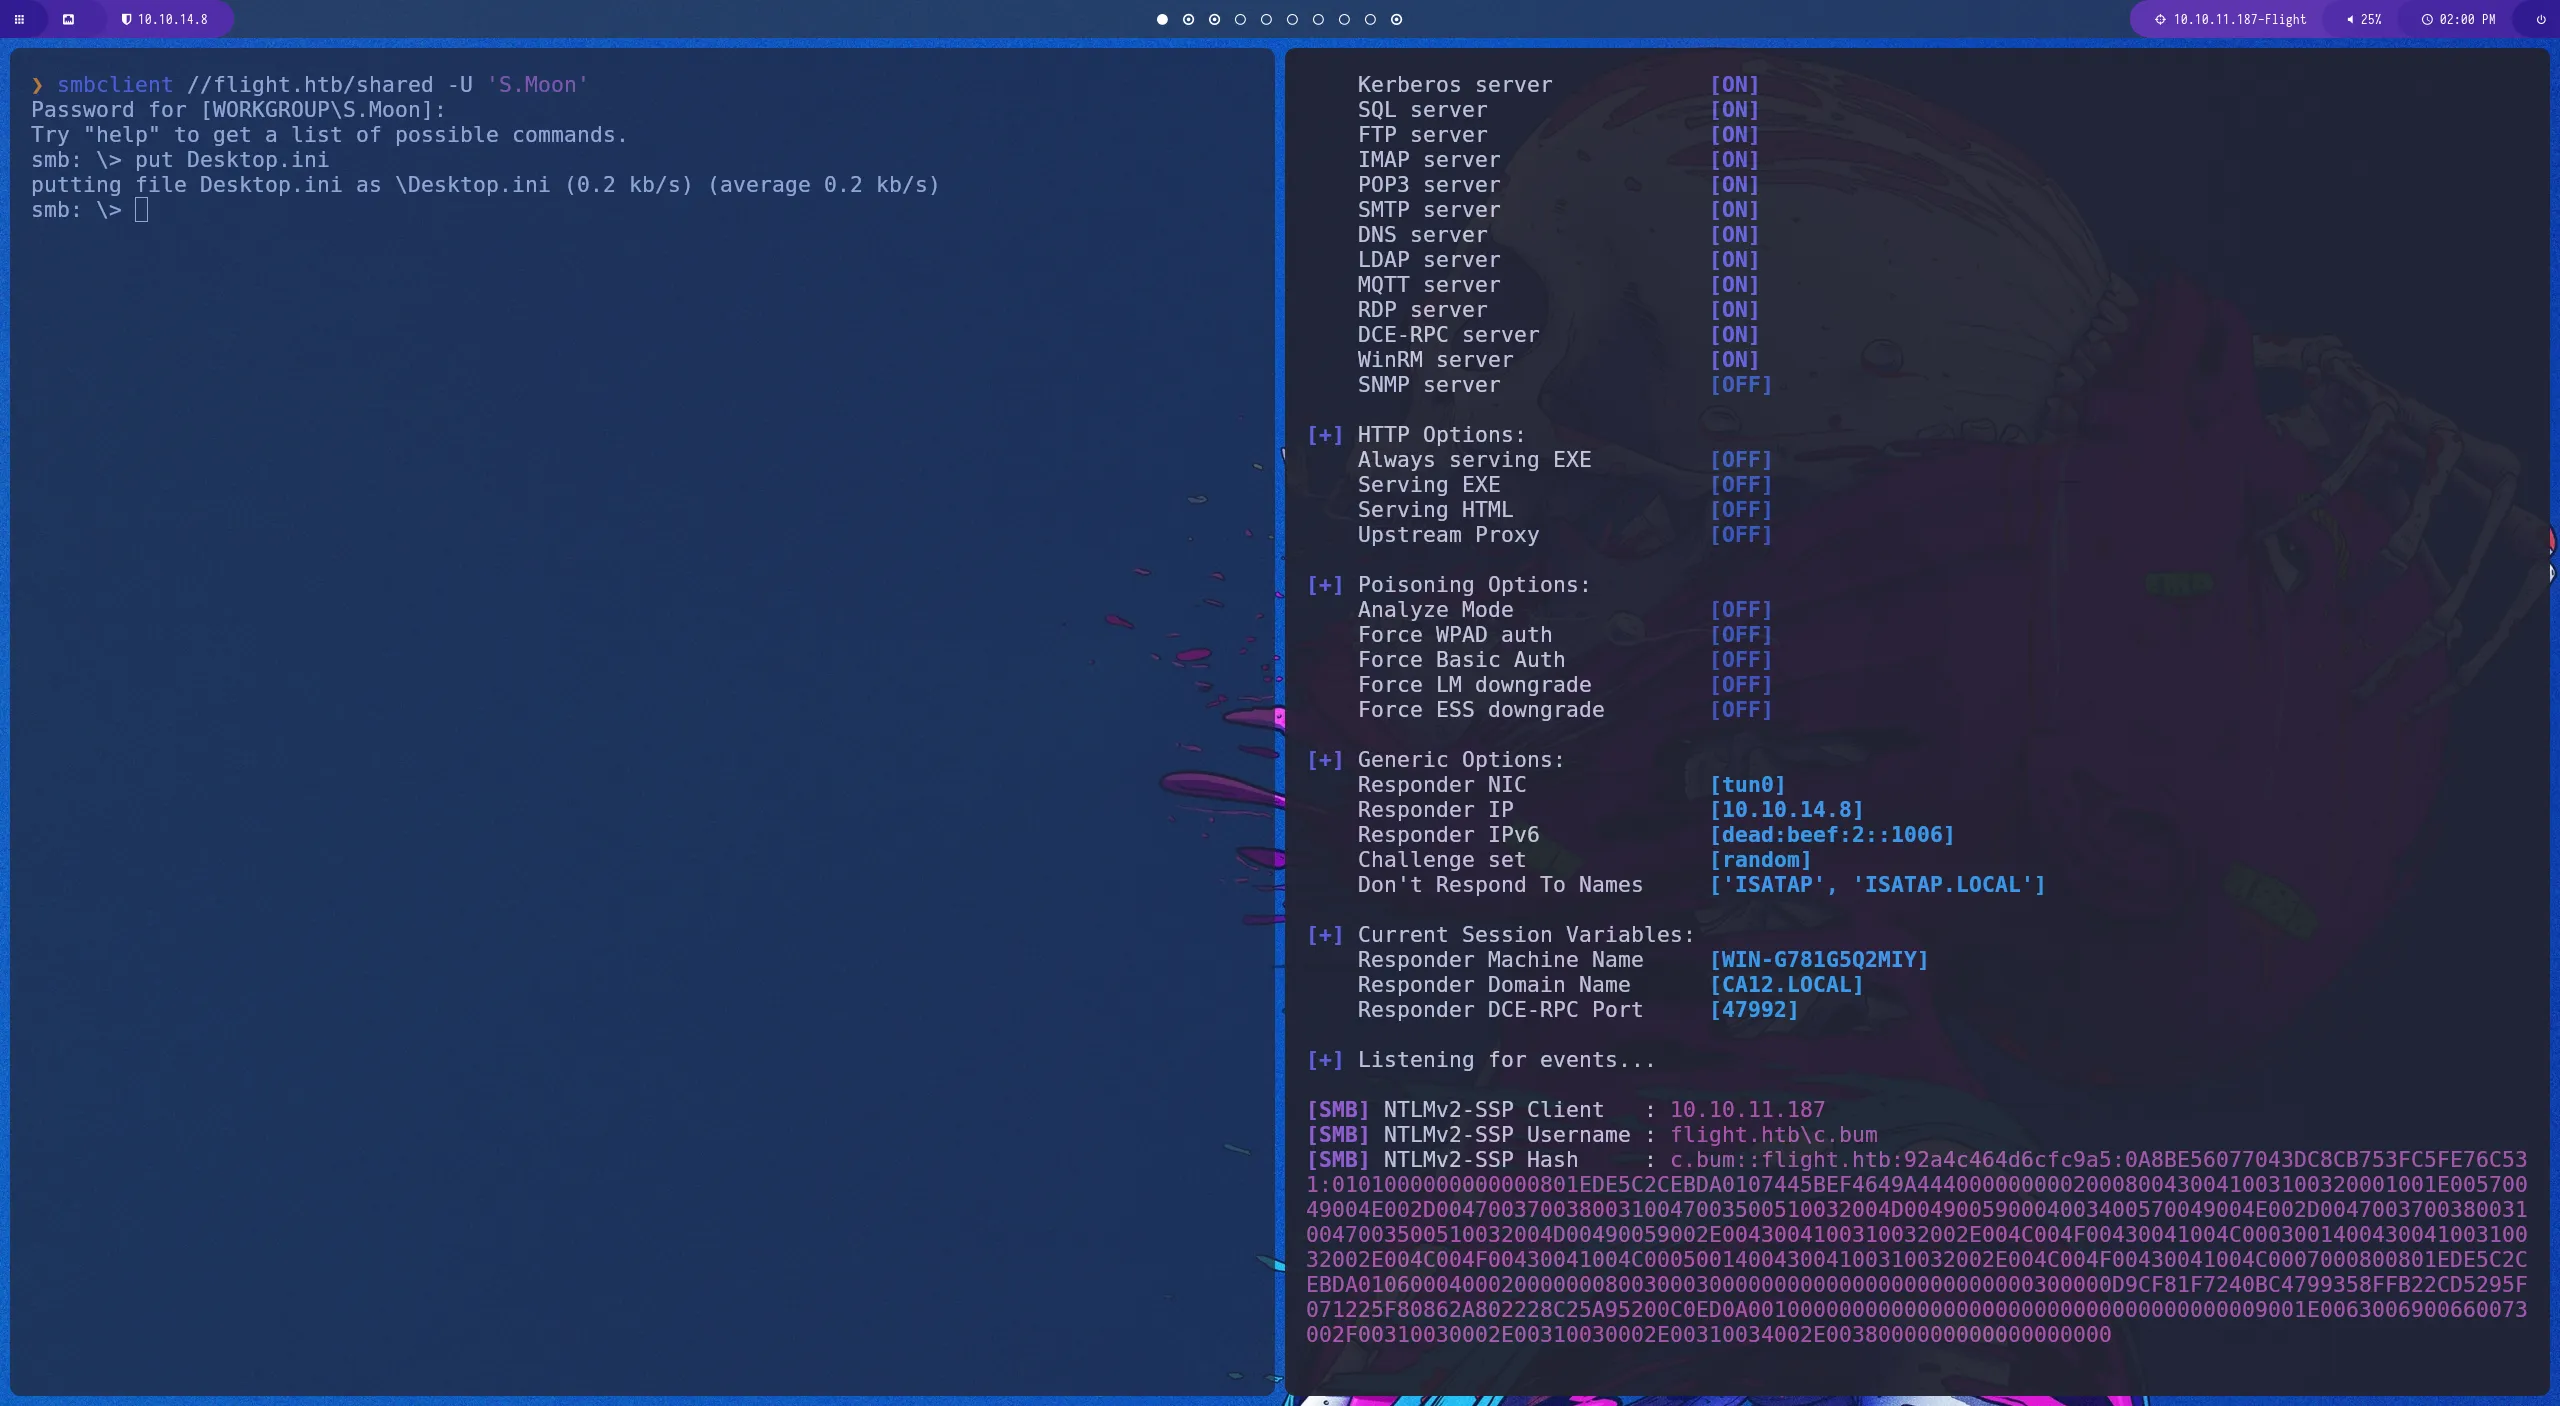Click the NTLMv2-SSP client IP 10.10.11.187

click(1747, 1110)
